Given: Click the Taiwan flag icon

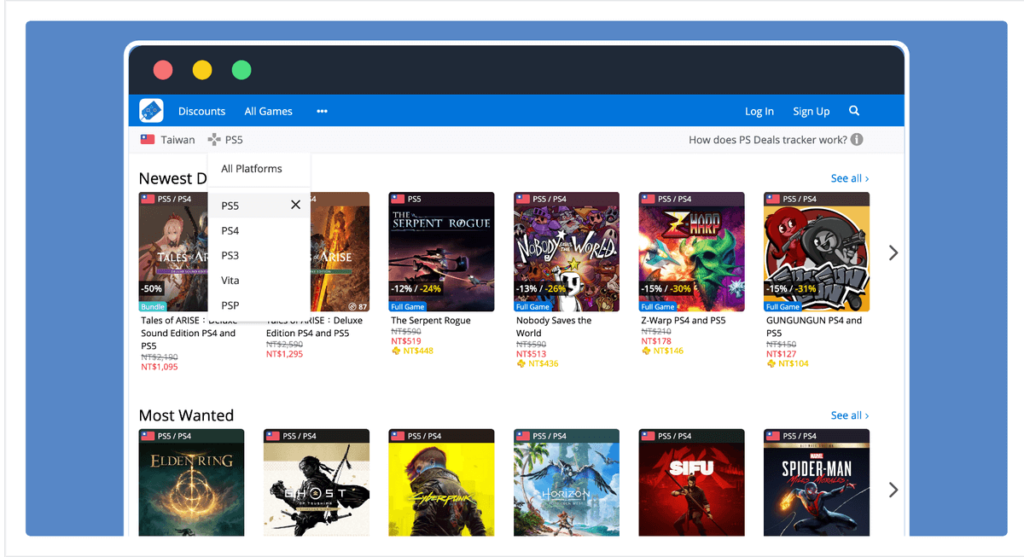Looking at the screenshot, I should tap(148, 139).
